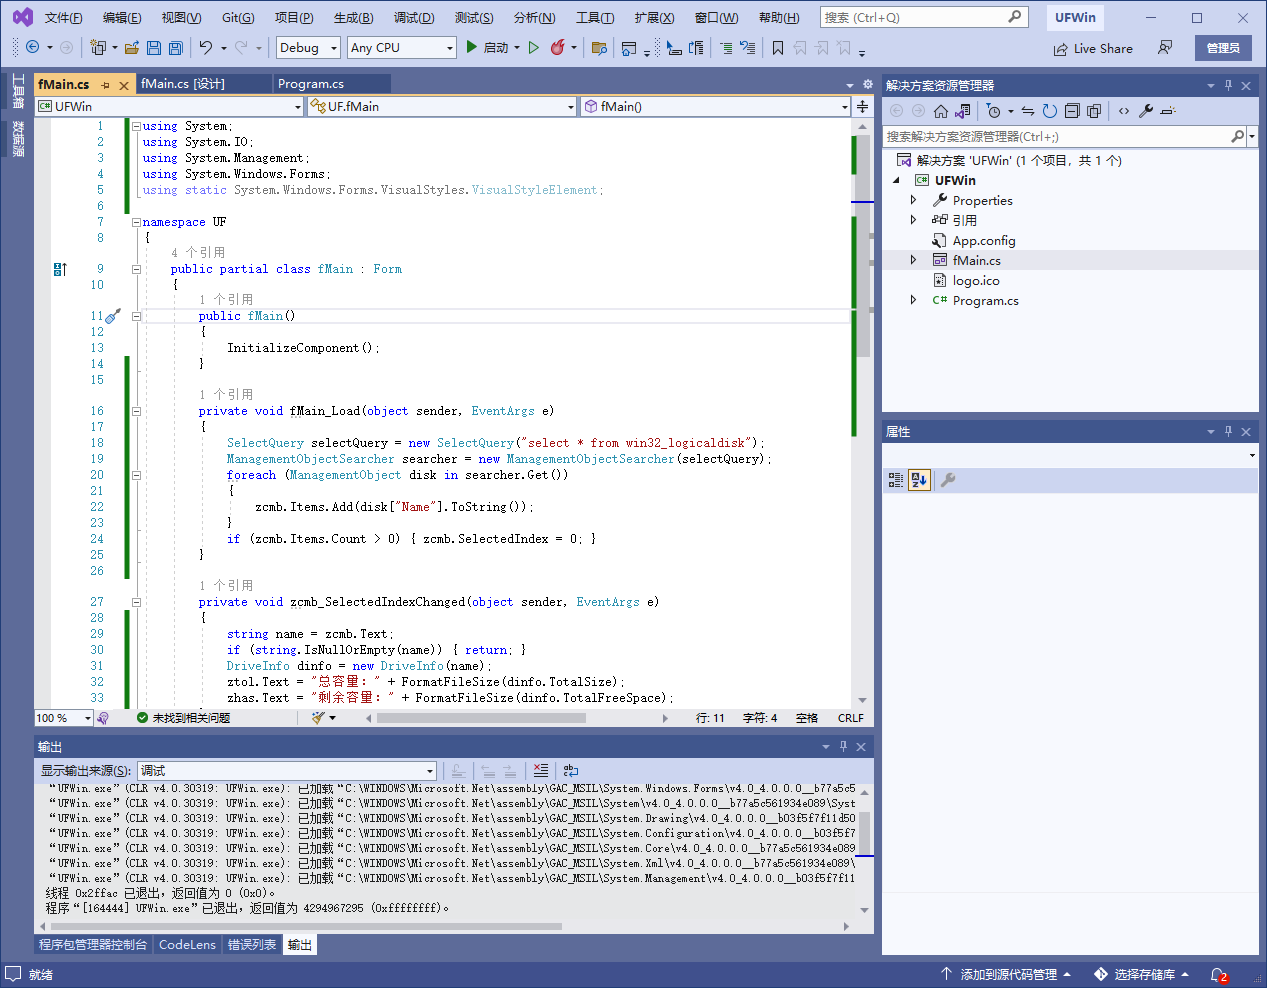The width and height of the screenshot is (1267, 988).
Task: Start without debugging using hollow play icon
Action: [x=534, y=47]
